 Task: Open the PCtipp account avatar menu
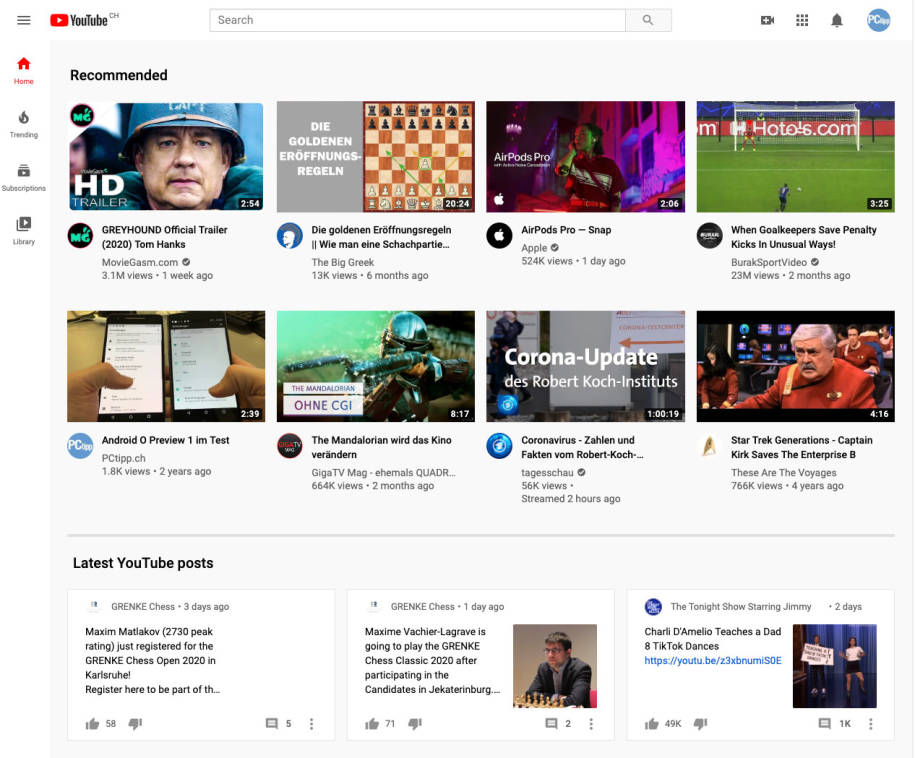(x=878, y=20)
